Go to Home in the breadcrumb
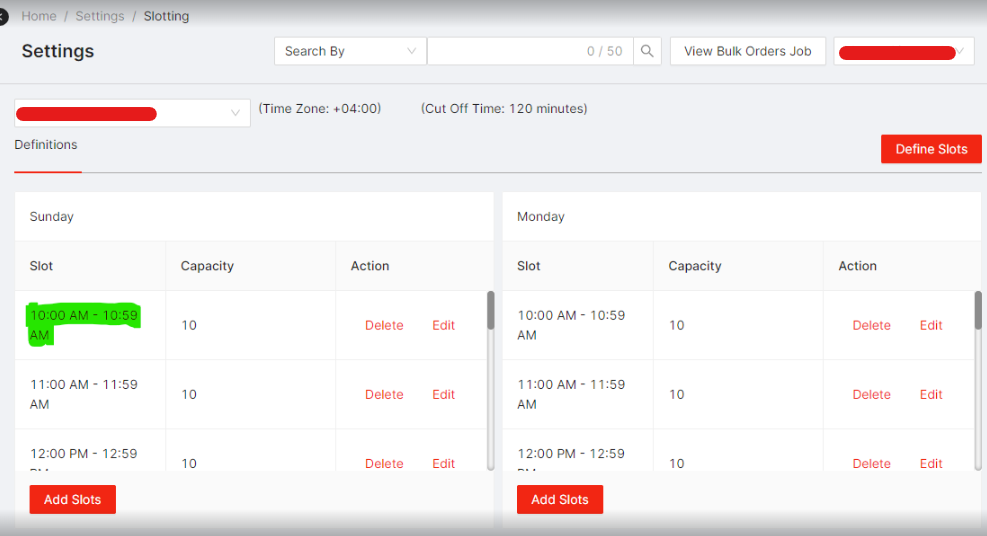Viewport: 987px width, 536px height. click(x=39, y=16)
